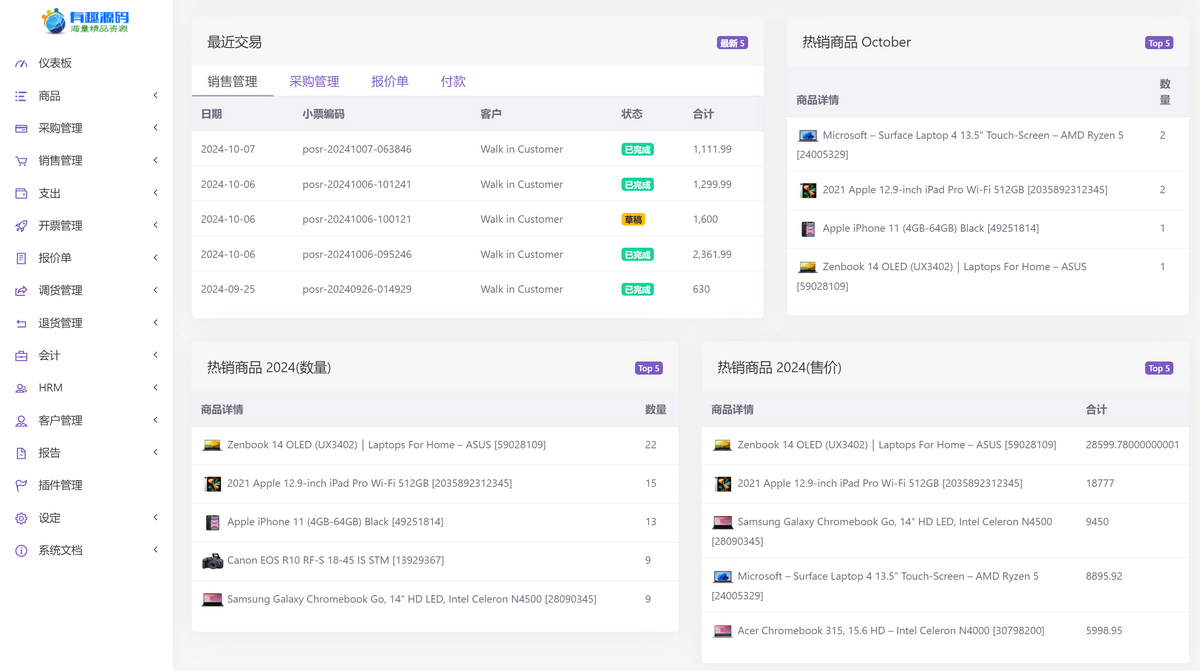Click the info icon for 系统文档
Screen dimensions: 1200x671
21,551
